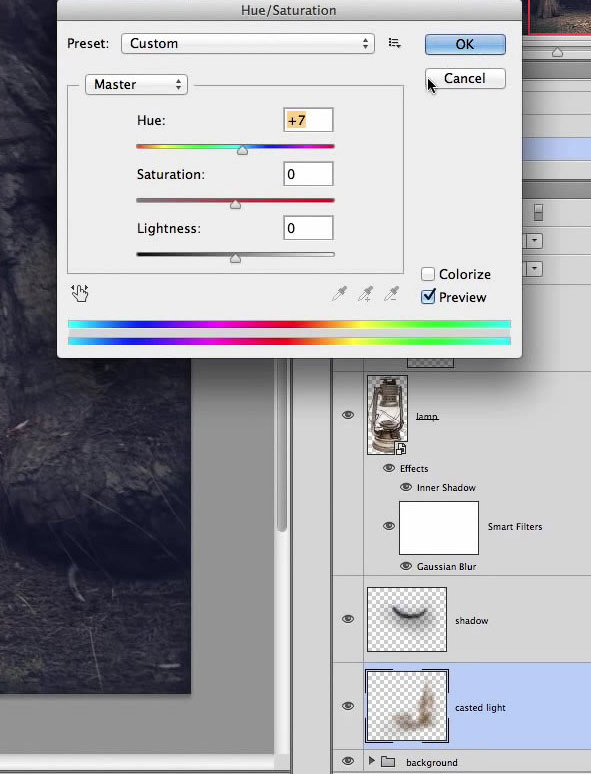Viewport: 591px width, 774px height.
Task: Select the on-image adjustment hand tool
Action: tap(79, 293)
